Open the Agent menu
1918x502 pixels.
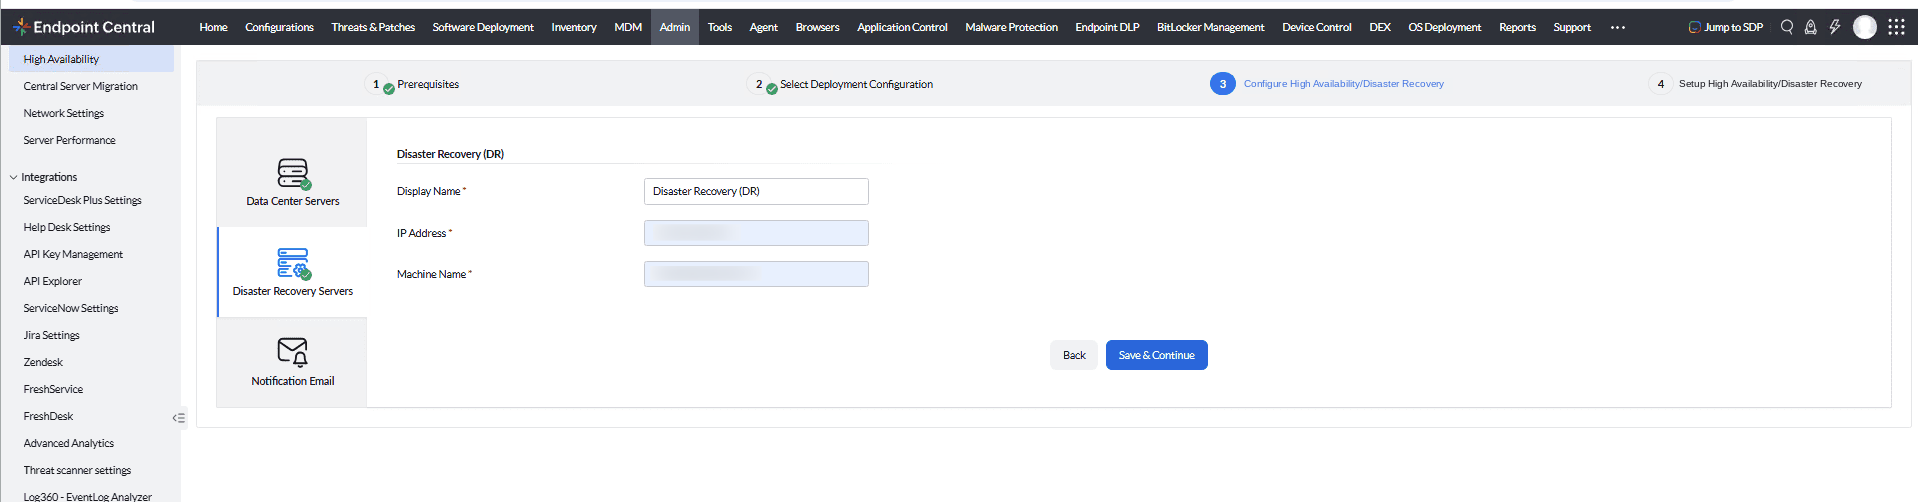763,27
